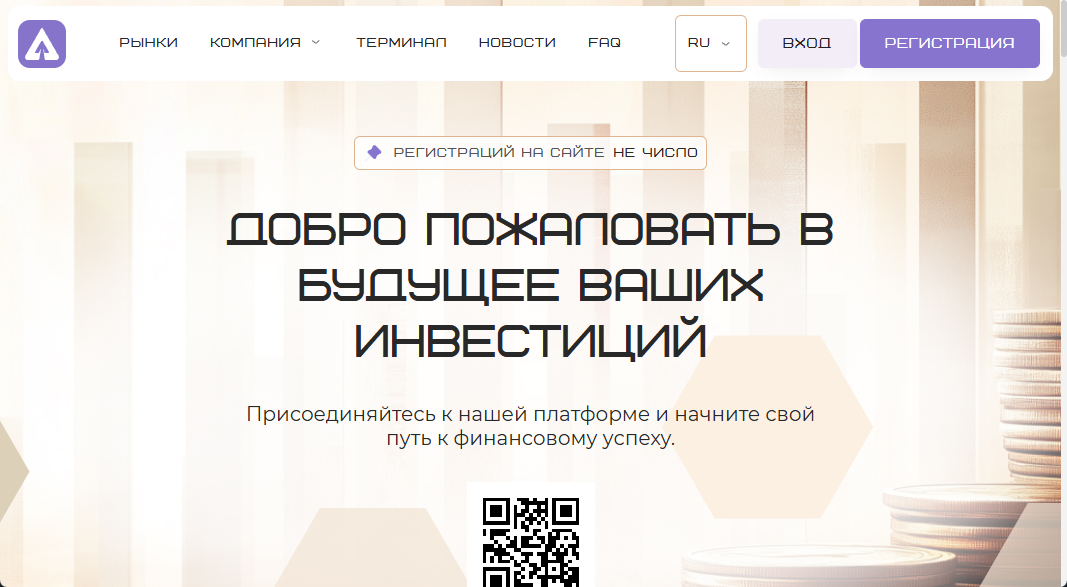Go to ТЕРМИНАЛ page
1067x587 pixels.
click(x=401, y=43)
